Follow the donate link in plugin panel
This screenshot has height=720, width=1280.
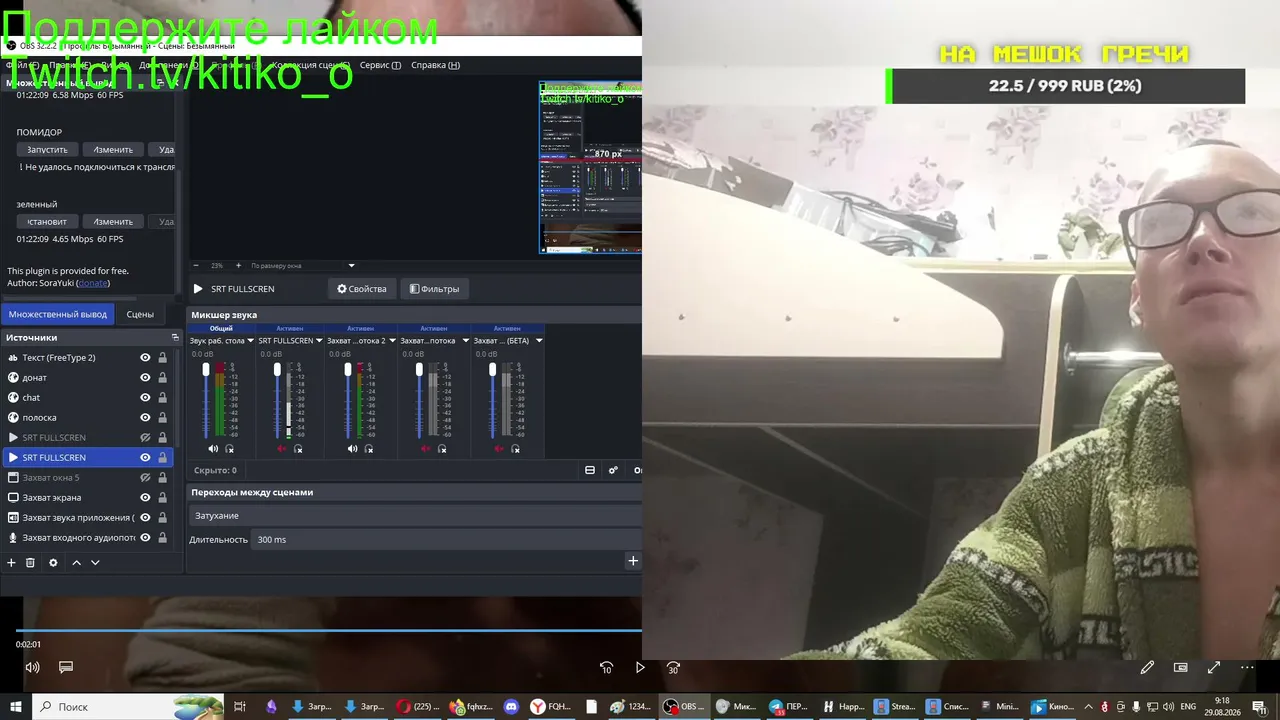93,283
